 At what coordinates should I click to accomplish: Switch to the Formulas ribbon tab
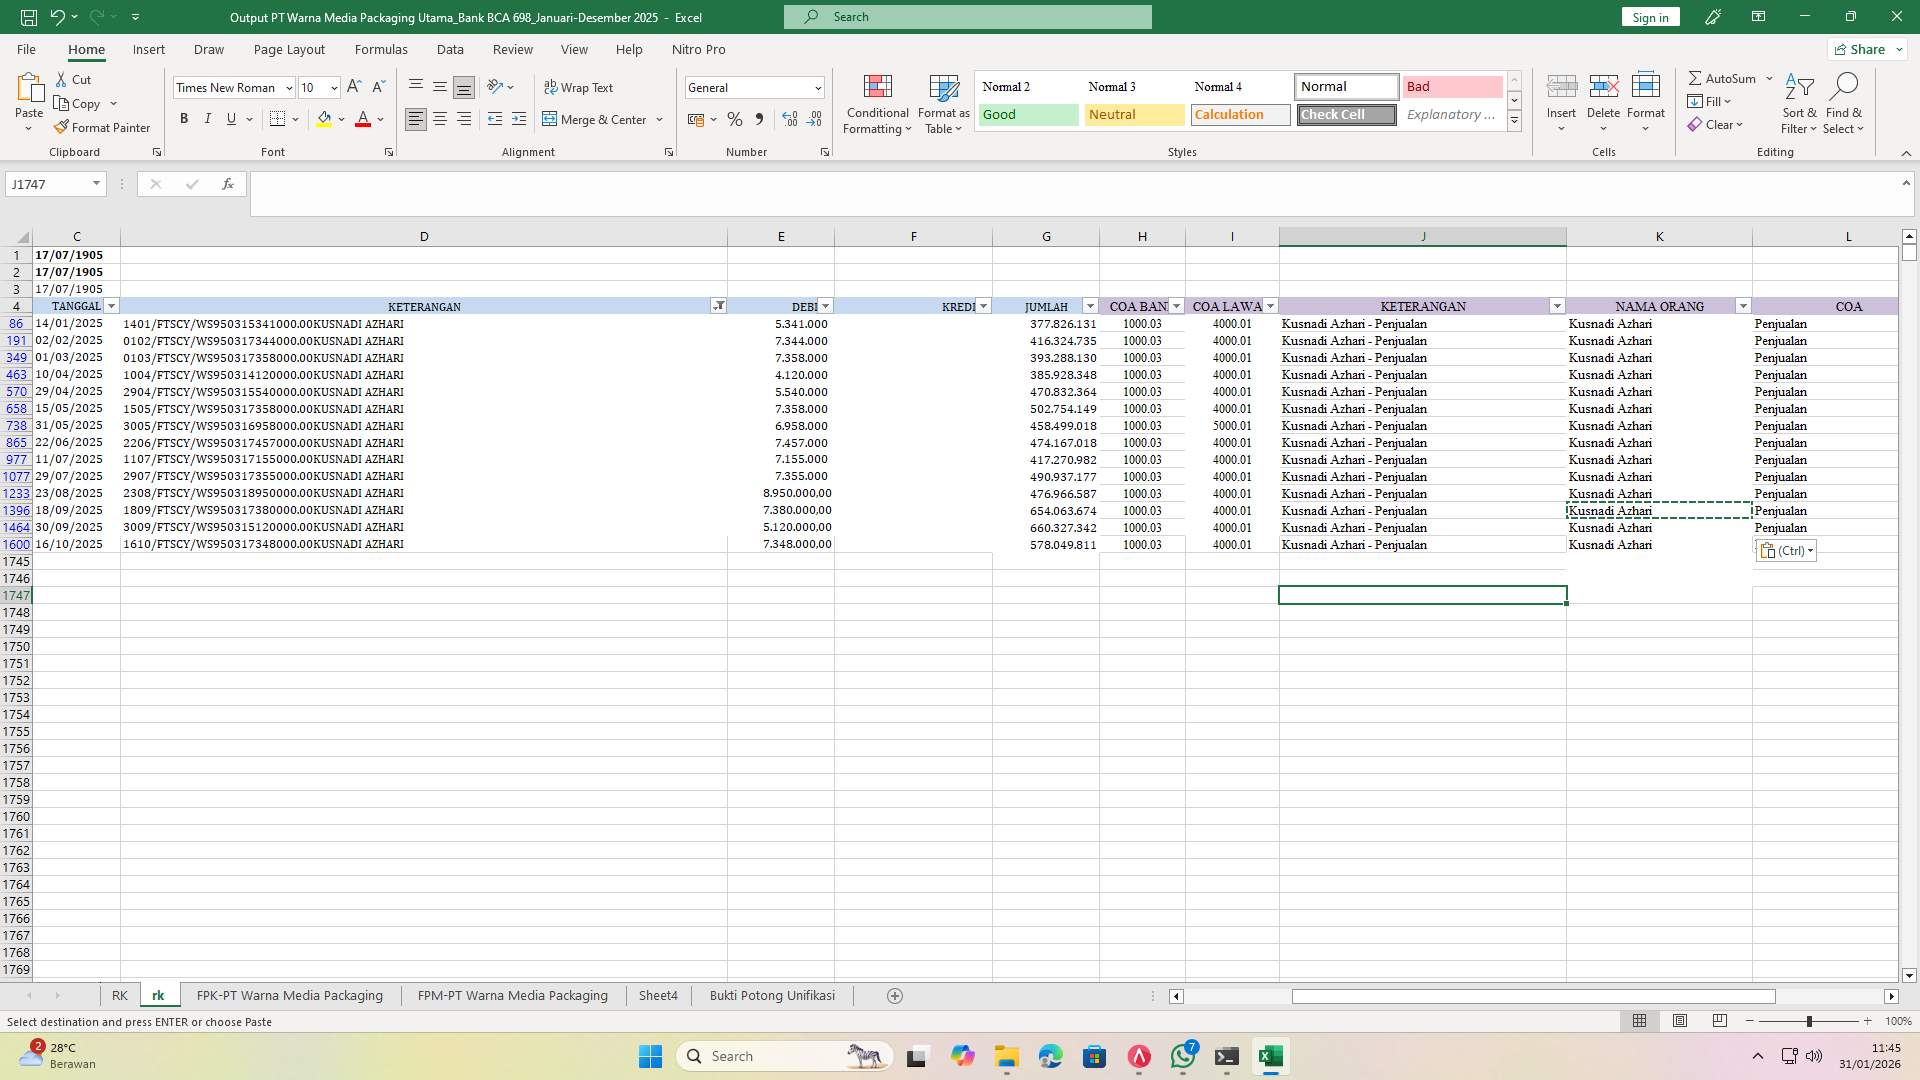[x=381, y=49]
